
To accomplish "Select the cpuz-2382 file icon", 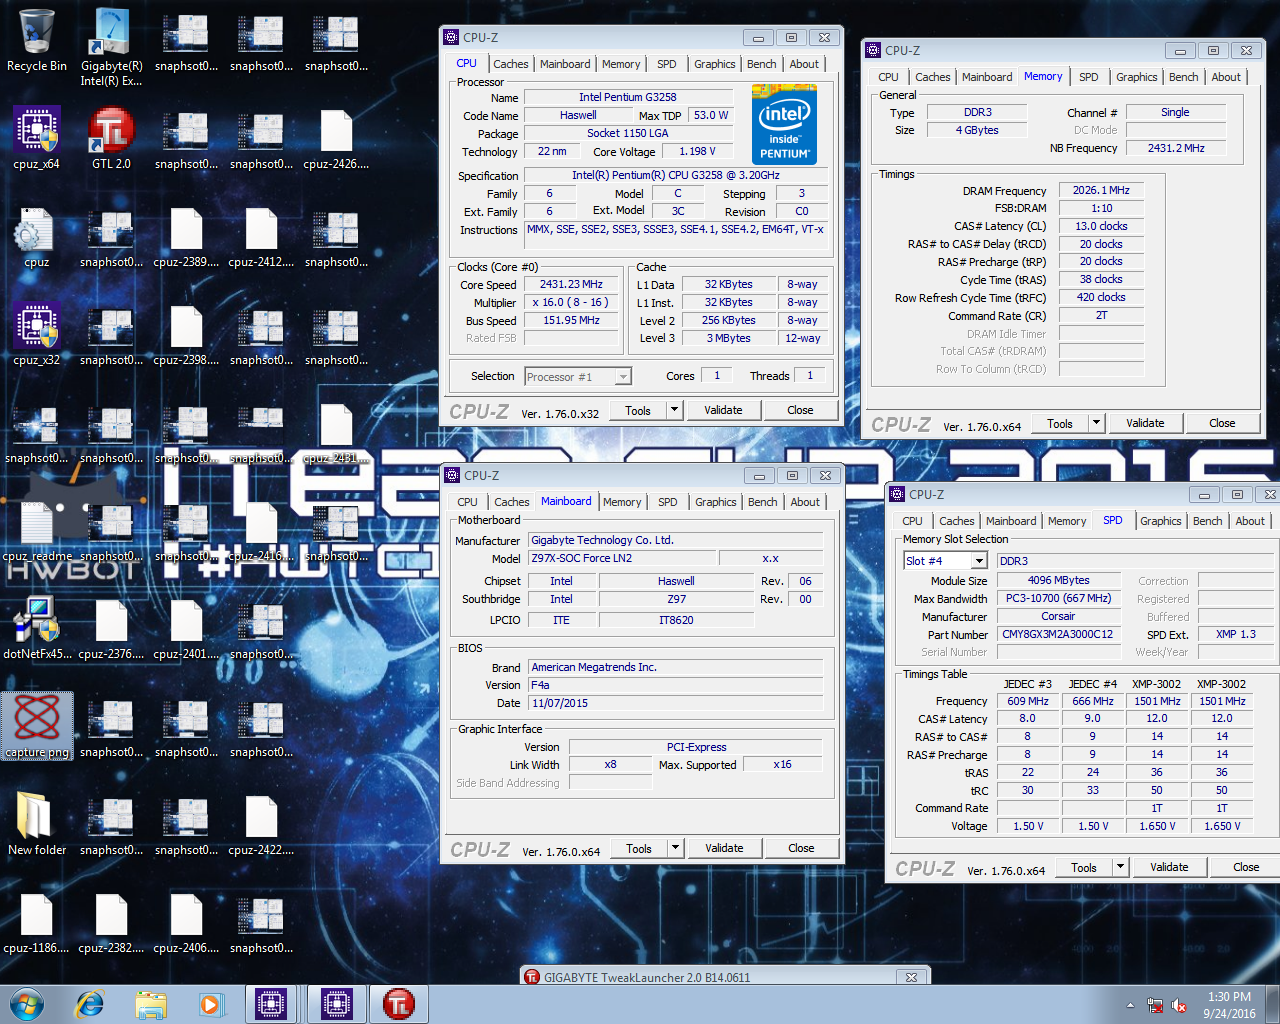I will (111, 922).
